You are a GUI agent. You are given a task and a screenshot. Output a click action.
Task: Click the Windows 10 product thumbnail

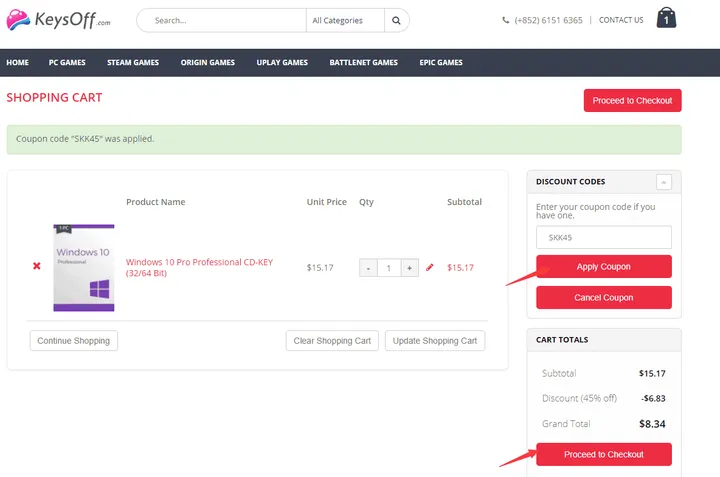click(83, 267)
